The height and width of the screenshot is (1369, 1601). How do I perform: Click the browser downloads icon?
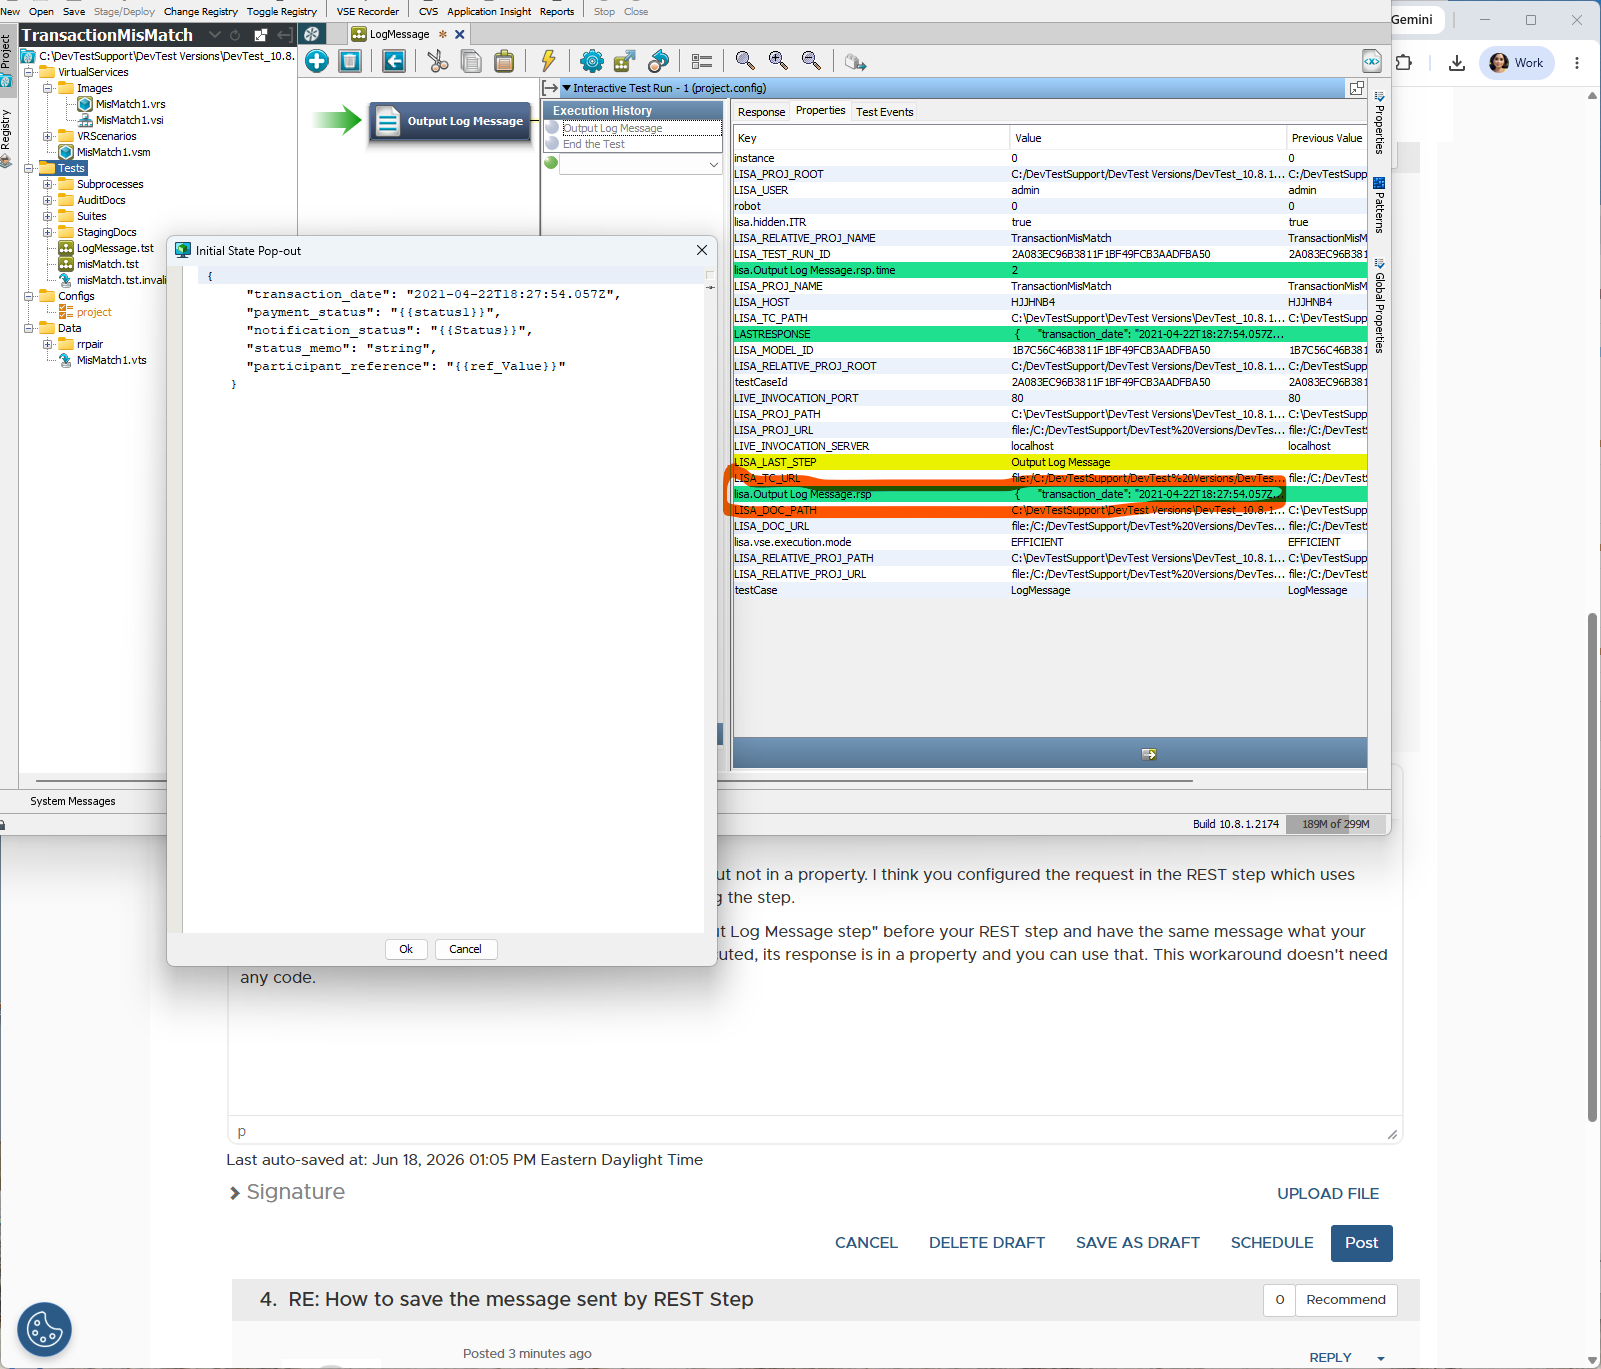1457,63
